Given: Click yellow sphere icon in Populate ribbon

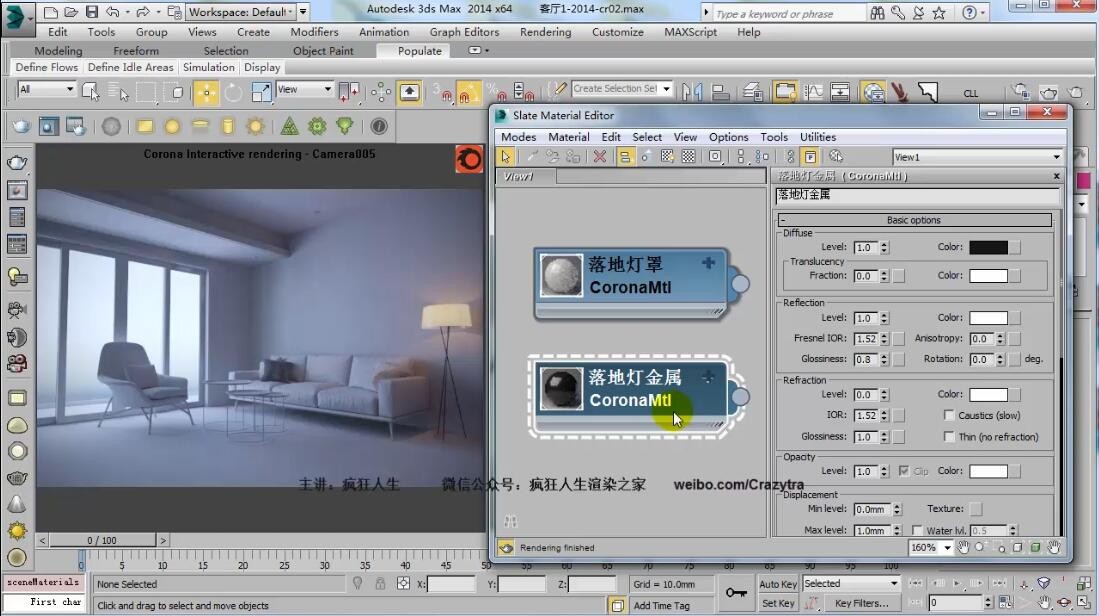Looking at the screenshot, I should pyautogui.click(x=172, y=126).
